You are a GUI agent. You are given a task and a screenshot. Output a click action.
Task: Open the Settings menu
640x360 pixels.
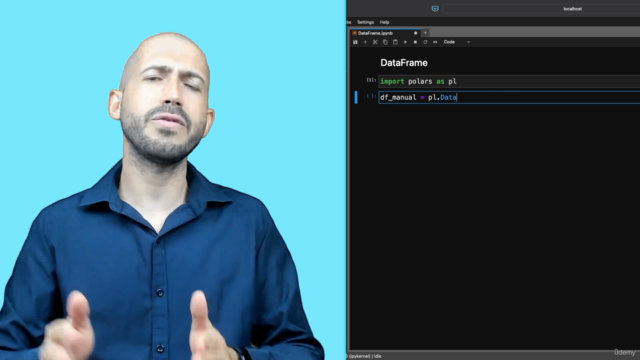pos(365,22)
